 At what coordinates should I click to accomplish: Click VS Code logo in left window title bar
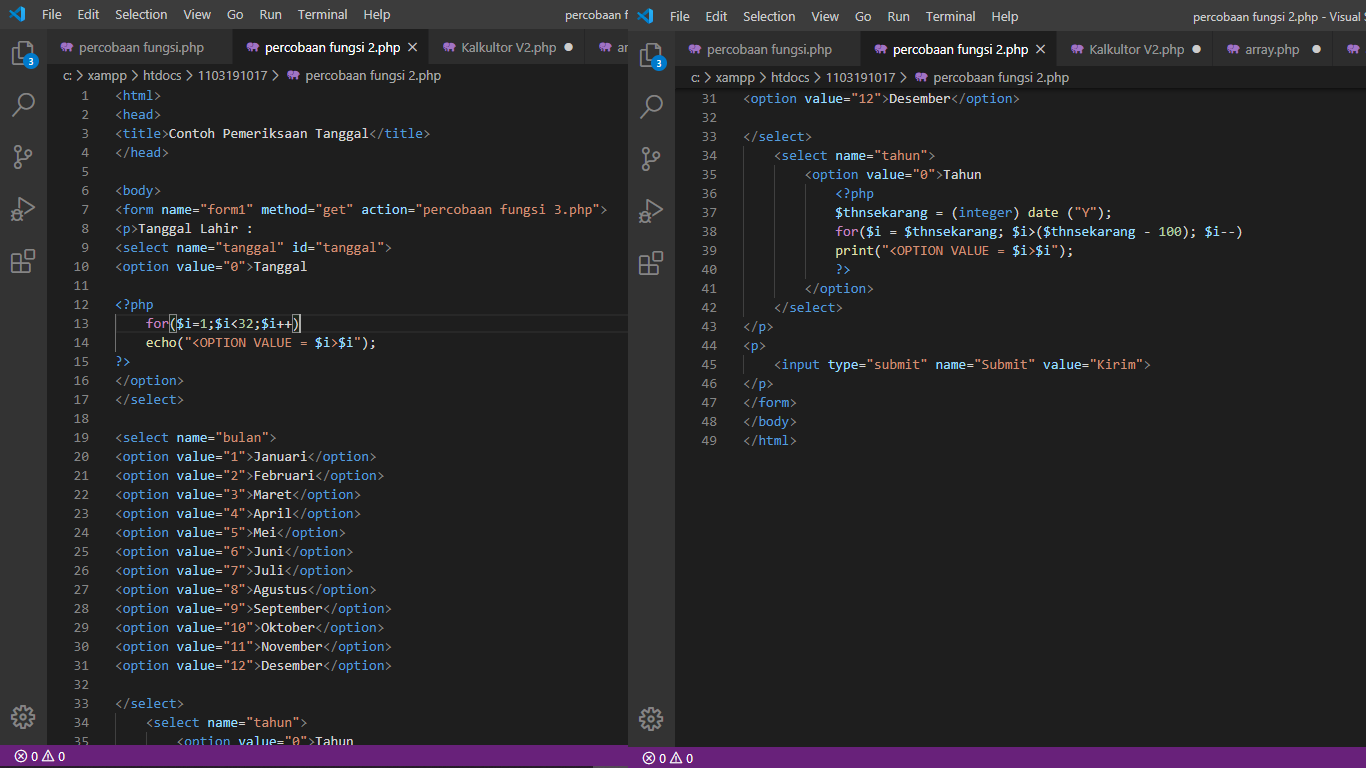point(17,15)
